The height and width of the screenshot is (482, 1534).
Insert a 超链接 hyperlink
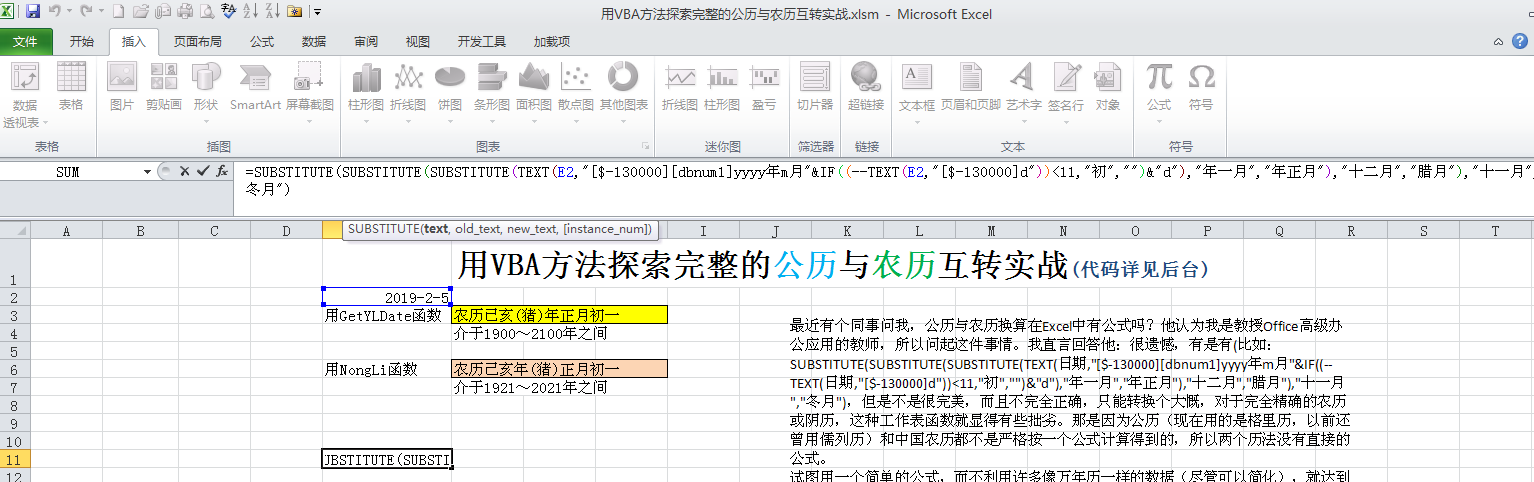coord(865,87)
